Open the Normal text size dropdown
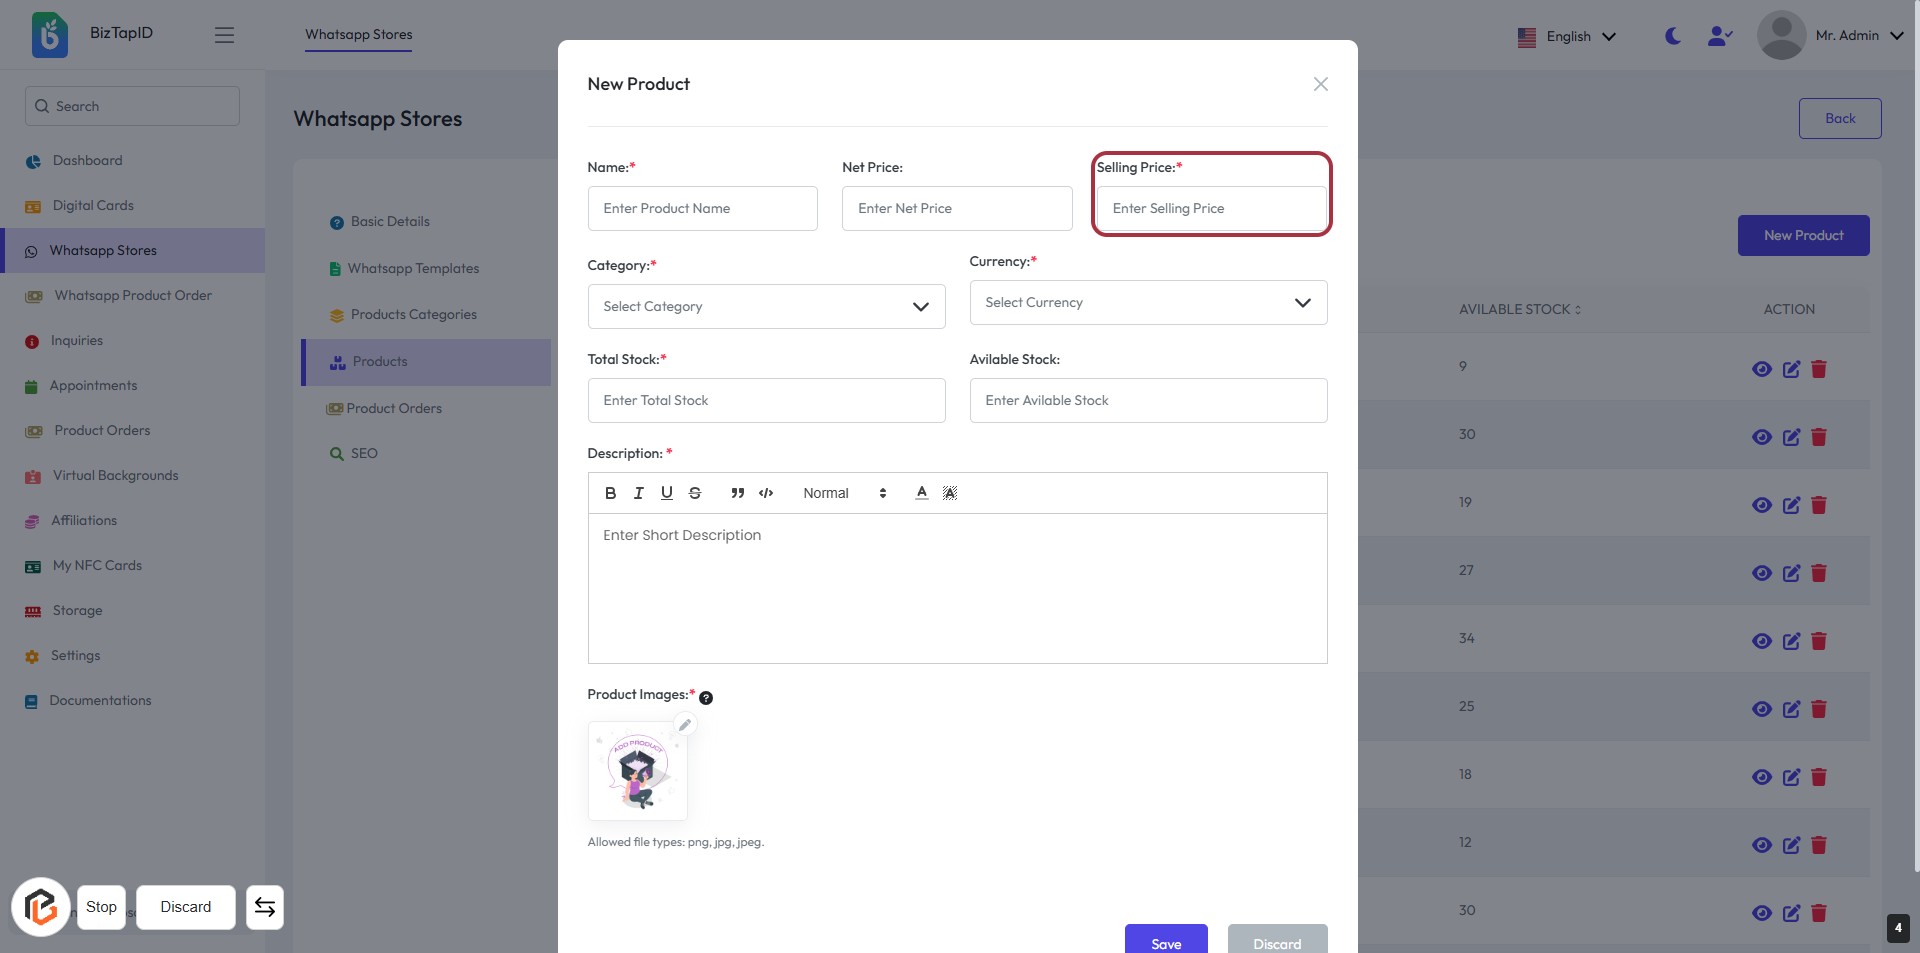 point(845,493)
